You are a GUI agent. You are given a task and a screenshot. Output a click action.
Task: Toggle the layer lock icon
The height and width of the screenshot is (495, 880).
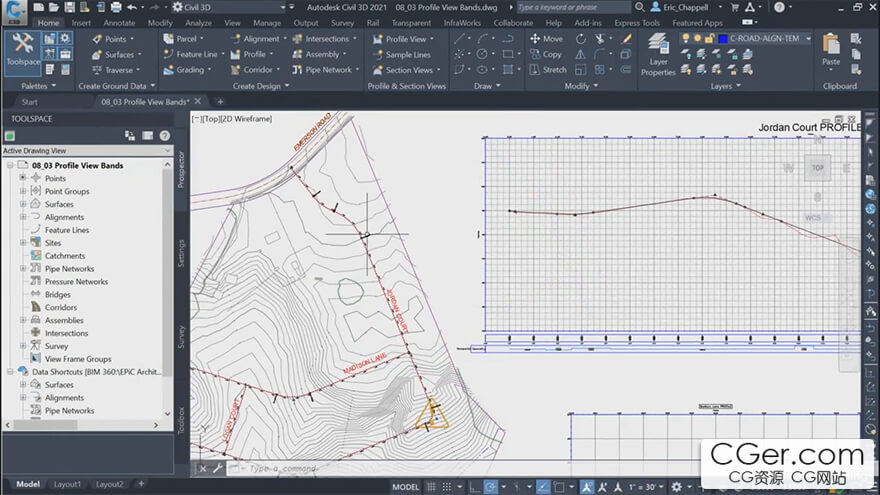pos(709,38)
